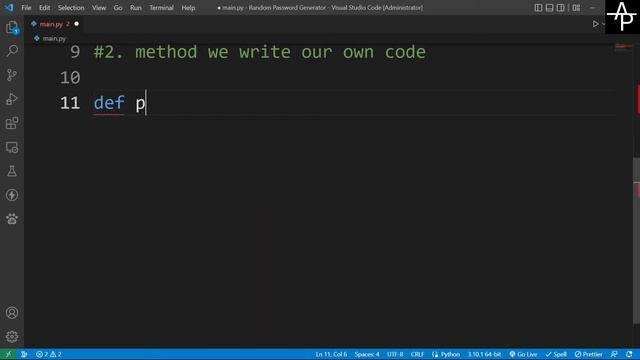This screenshot has height=360, width=640.
Task: Toggle Spell checker in status bar
Action: pos(556,354)
